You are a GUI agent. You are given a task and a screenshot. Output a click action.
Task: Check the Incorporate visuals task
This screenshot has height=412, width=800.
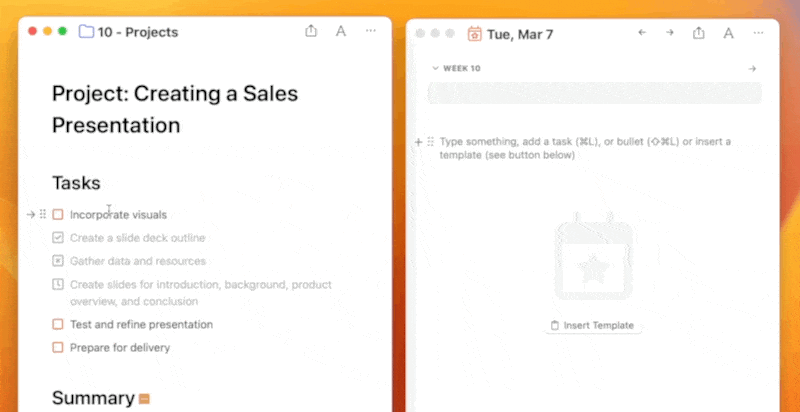click(58, 214)
